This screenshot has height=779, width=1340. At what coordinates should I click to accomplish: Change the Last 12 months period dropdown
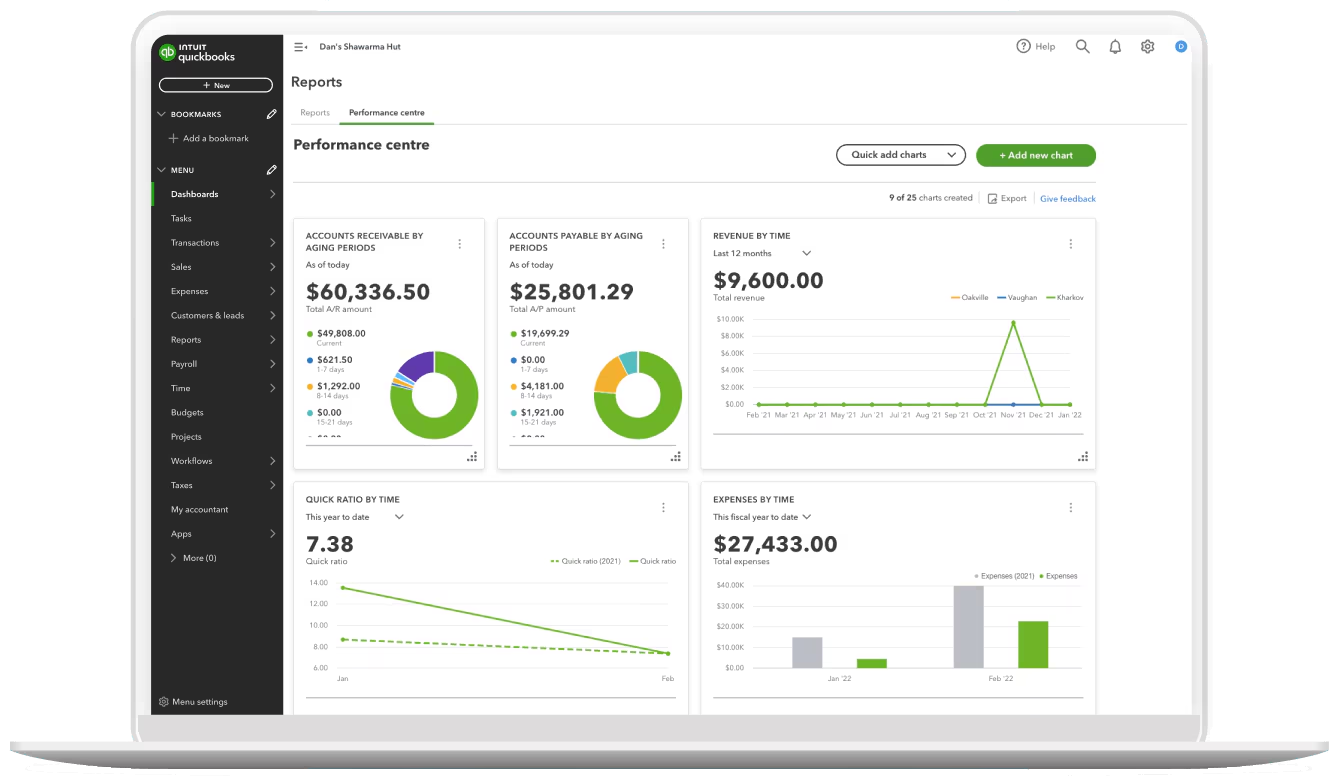pyautogui.click(x=762, y=254)
